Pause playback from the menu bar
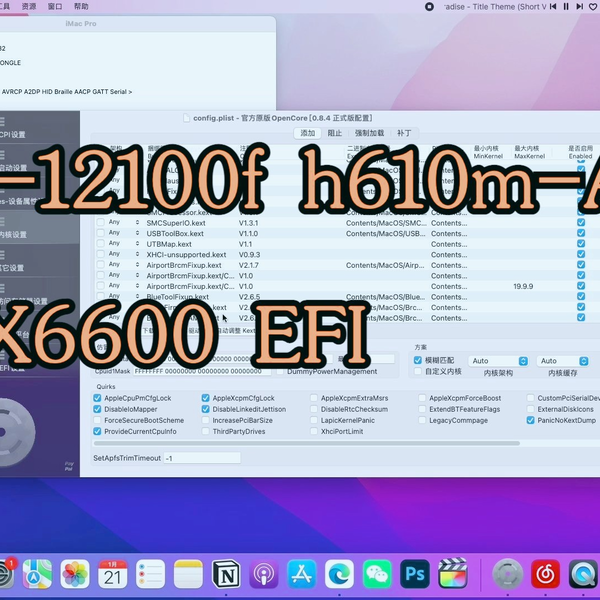The image size is (600, 600). (x=566, y=7)
